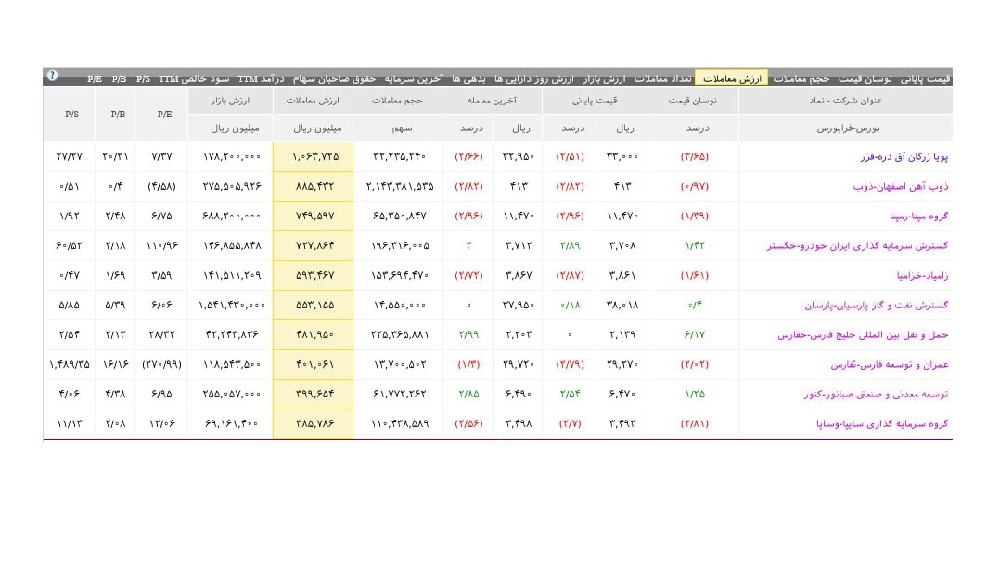
Task: Open توسعه معدنی و صنعتی صبانور-کنور link
Action: pyautogui.click(x=876, y=394)
